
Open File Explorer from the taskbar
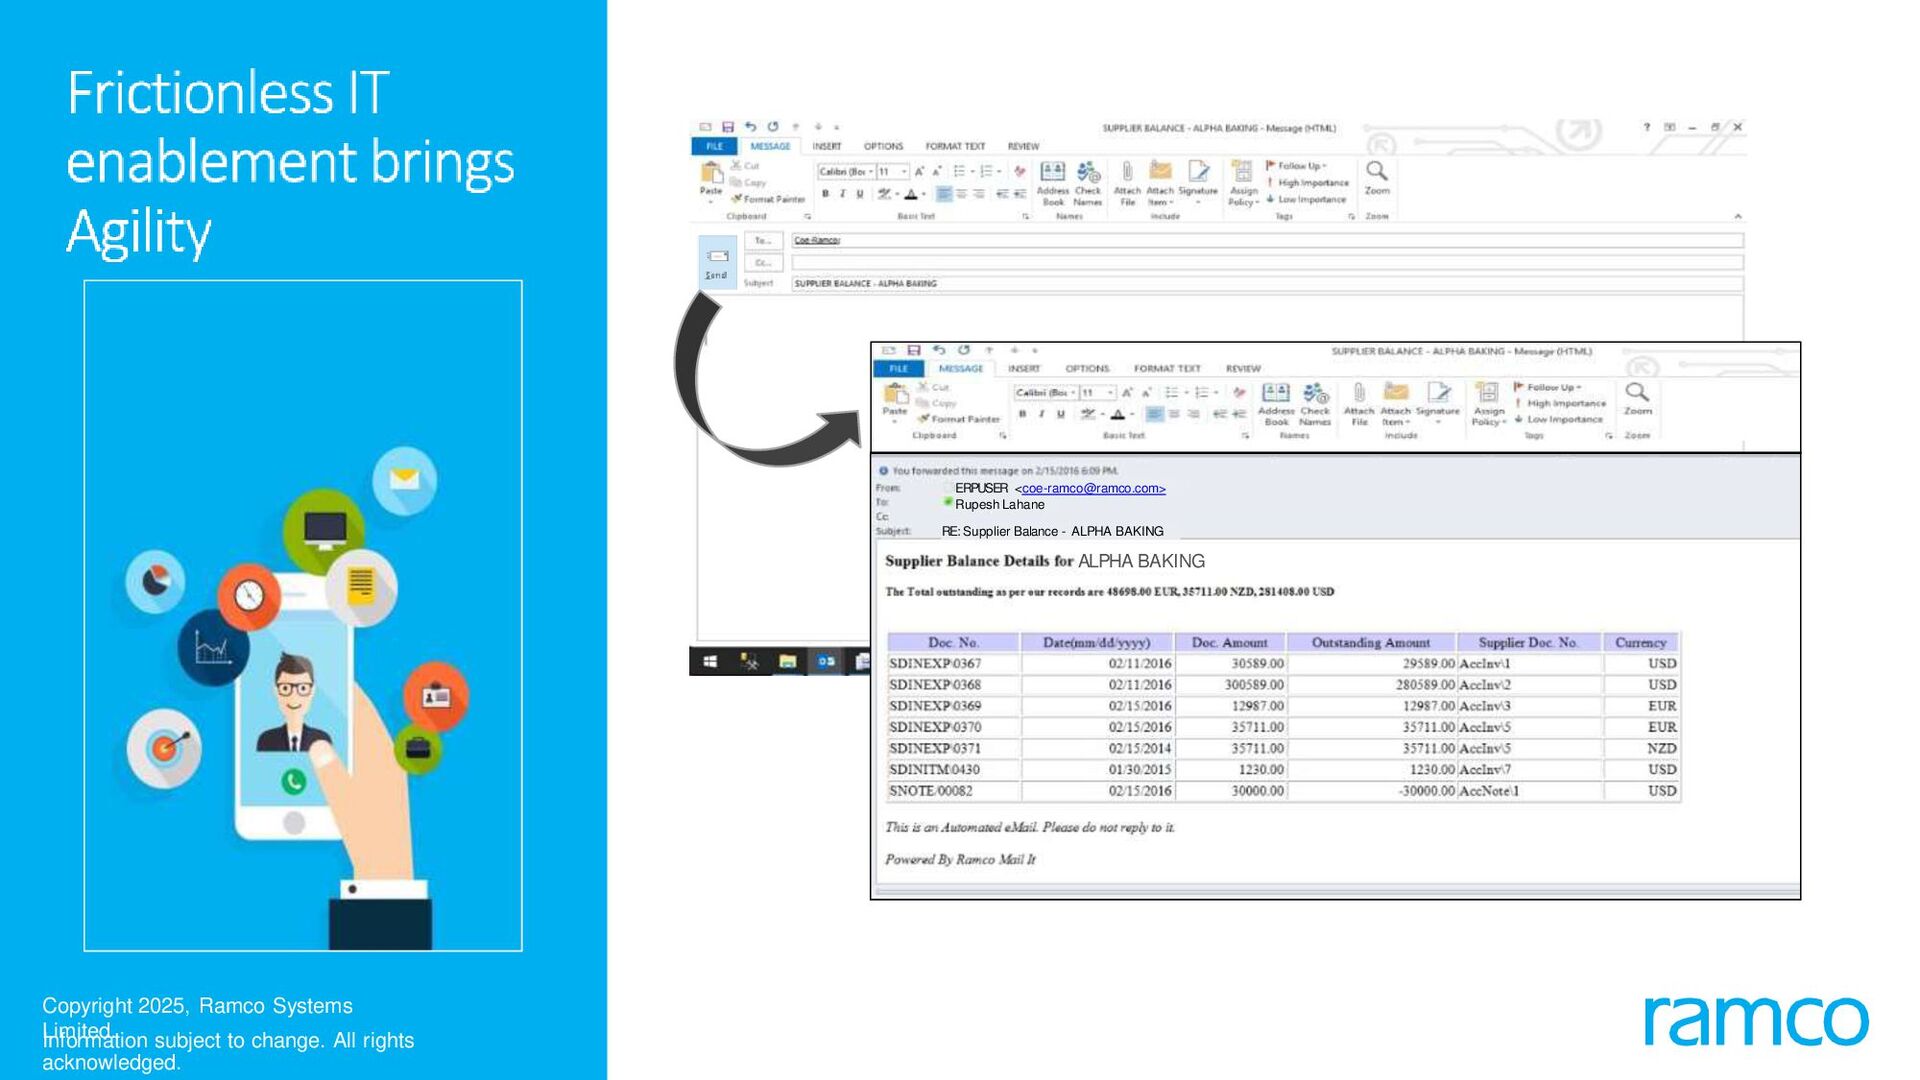[788, 661]
